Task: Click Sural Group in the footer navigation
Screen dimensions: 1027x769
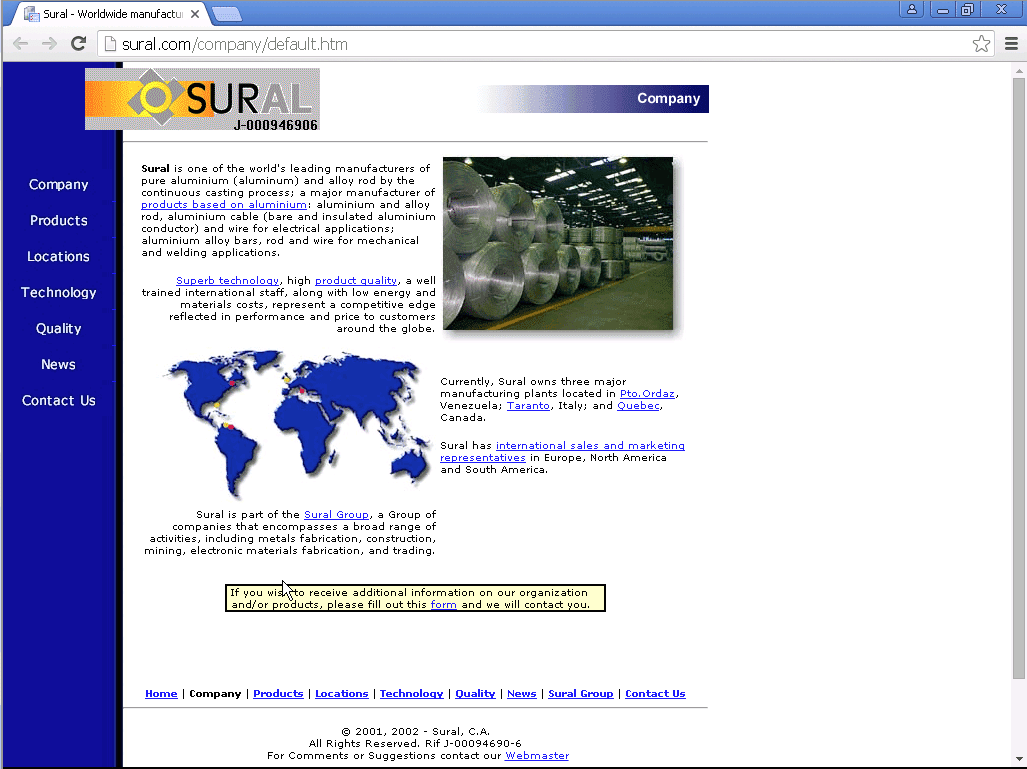Action: [x=581, y=694]
